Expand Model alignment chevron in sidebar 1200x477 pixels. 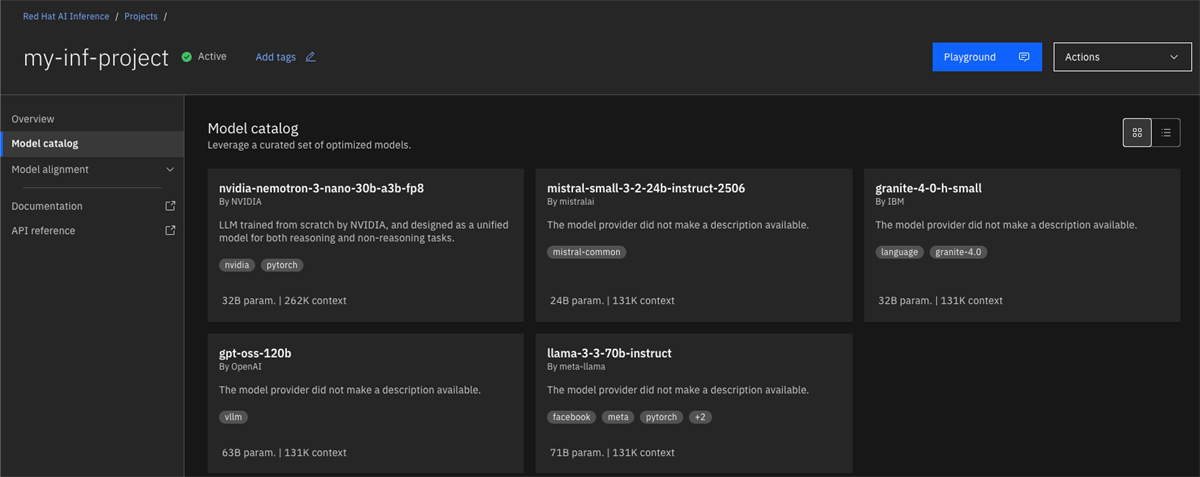pos(170,170)
